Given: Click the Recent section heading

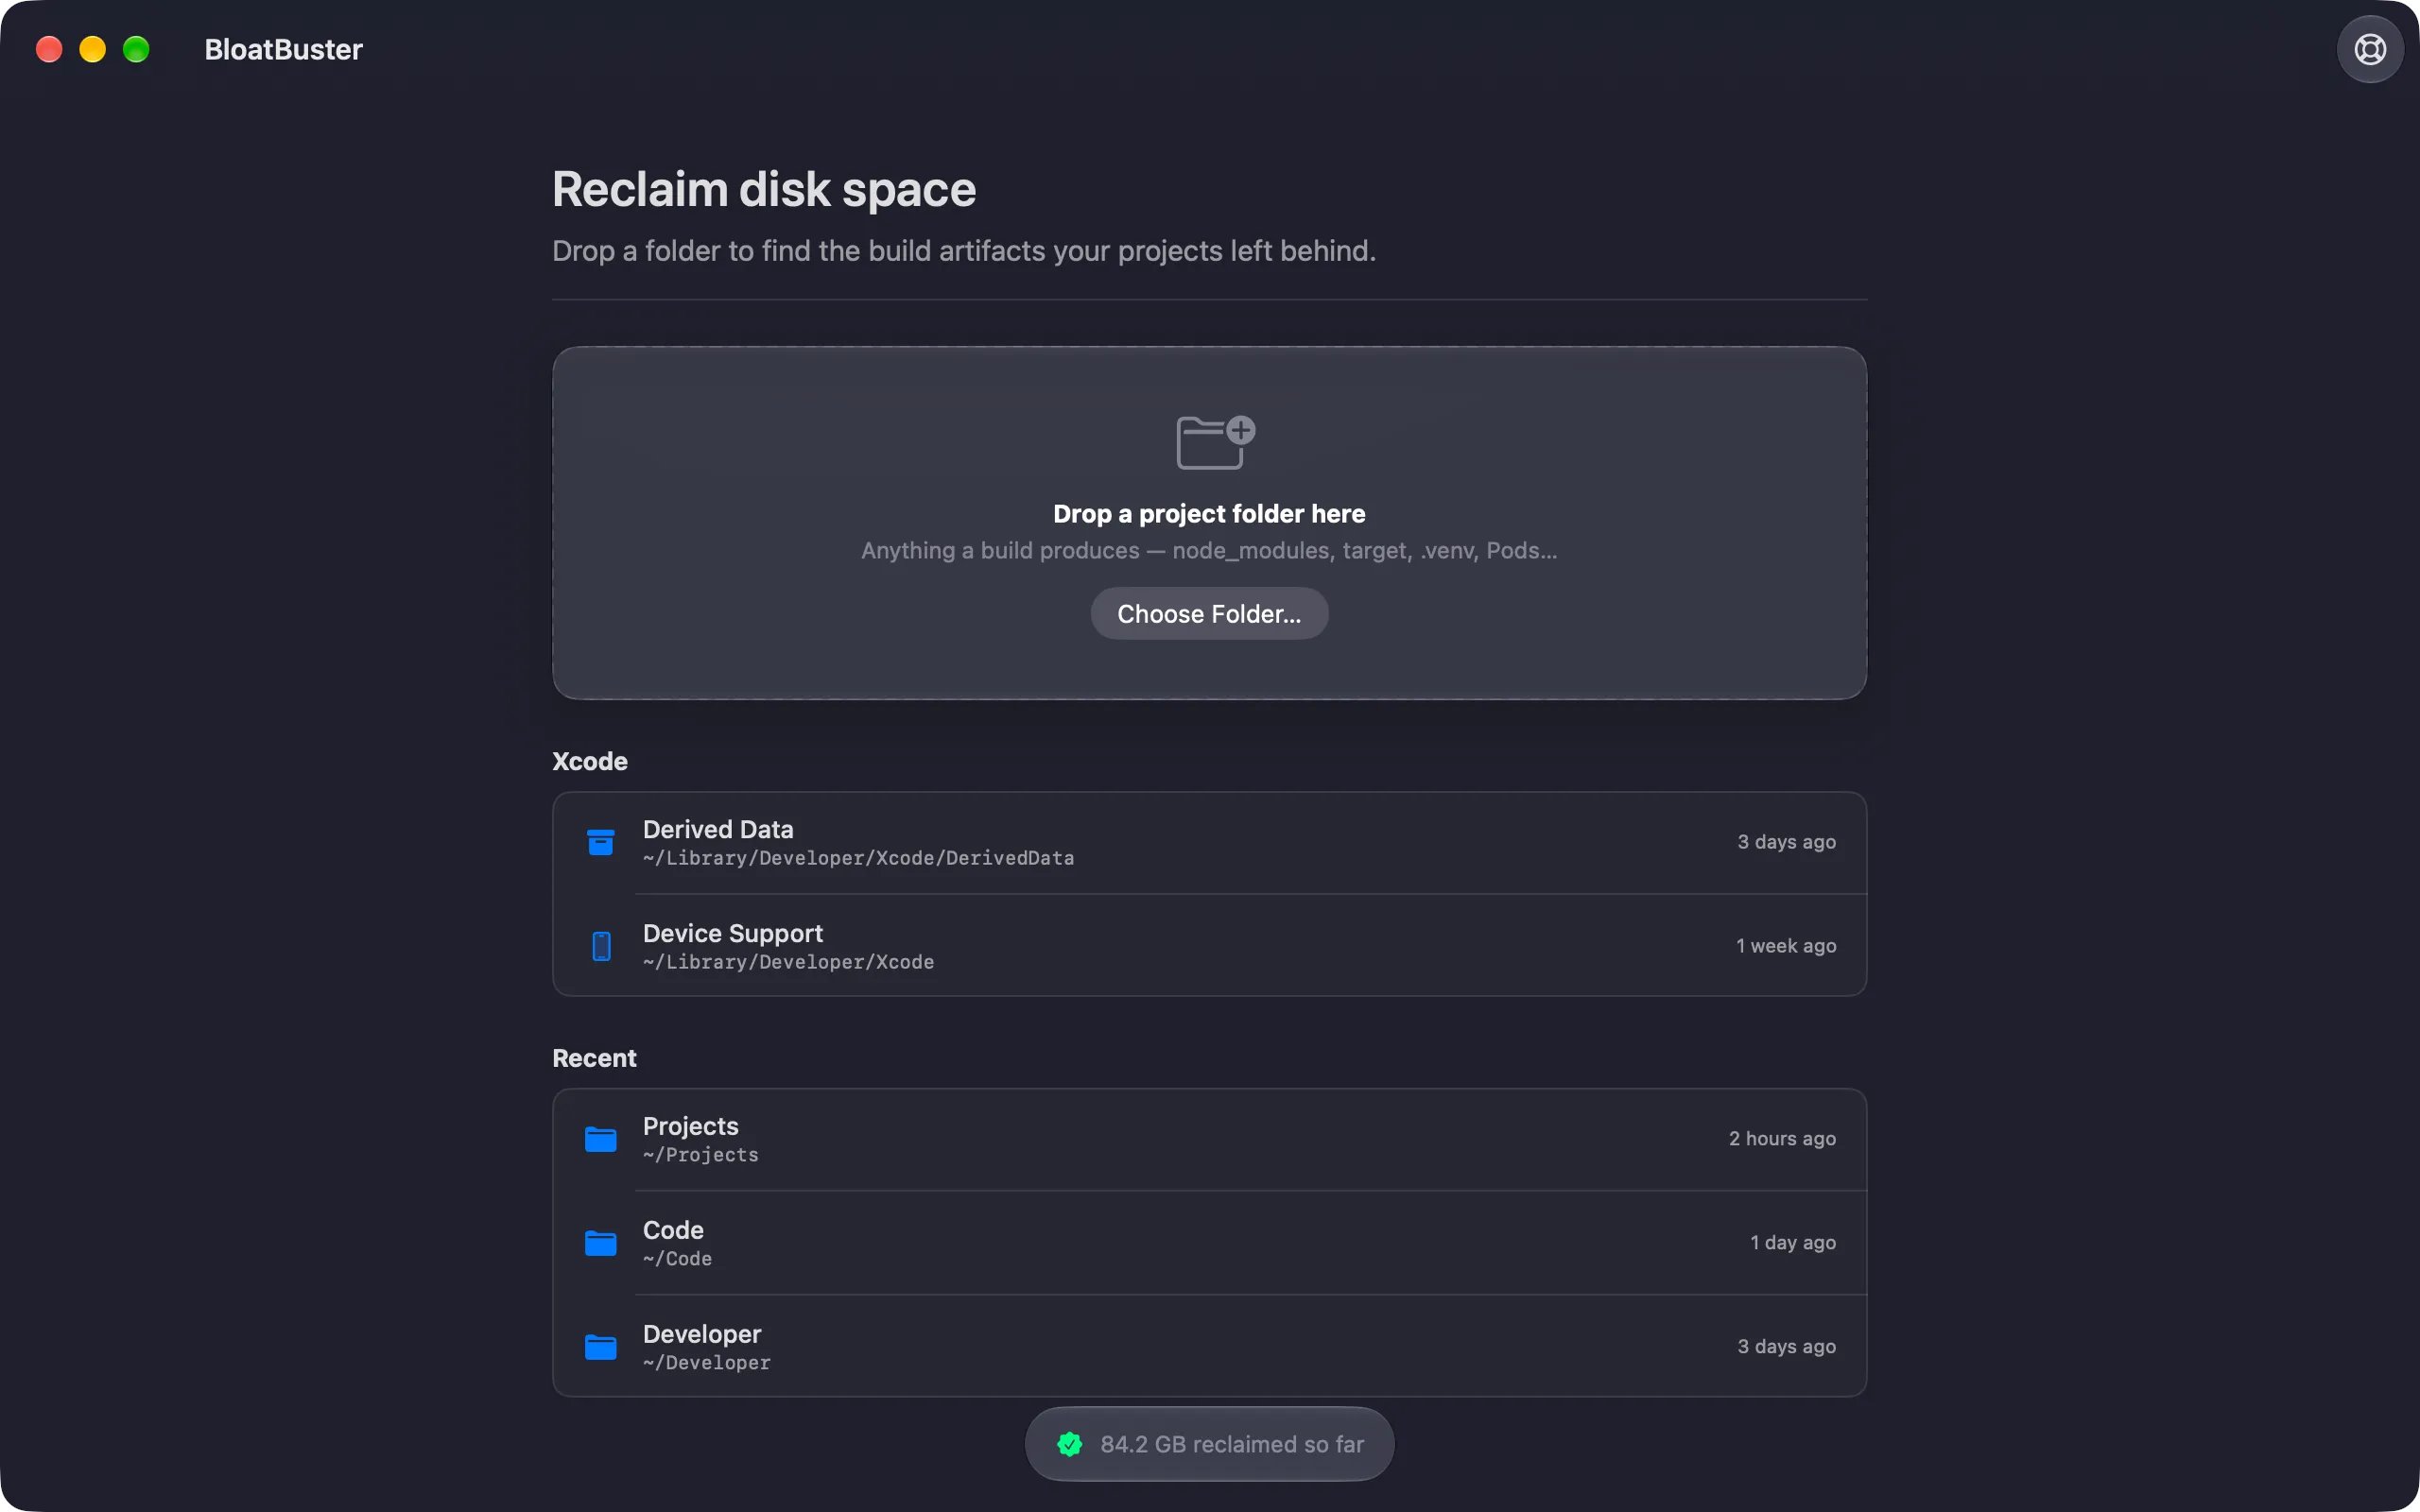Looking at the screenshot, I should 594,1058.
